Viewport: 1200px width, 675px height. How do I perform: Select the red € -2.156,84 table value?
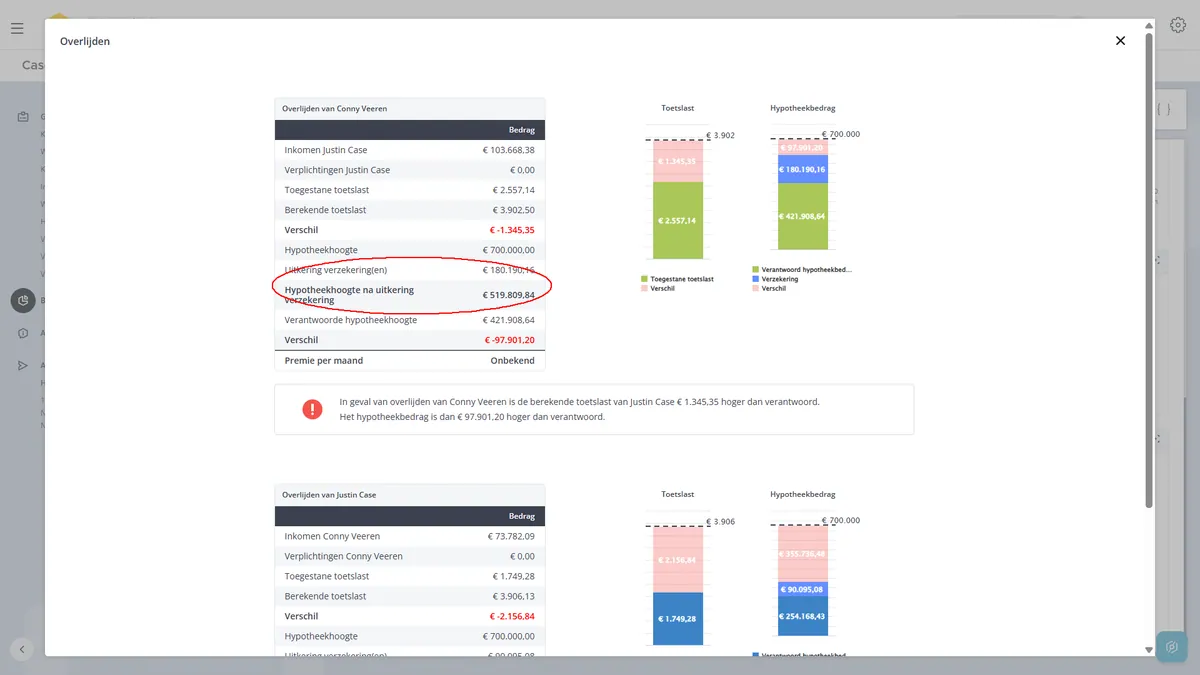512,616
